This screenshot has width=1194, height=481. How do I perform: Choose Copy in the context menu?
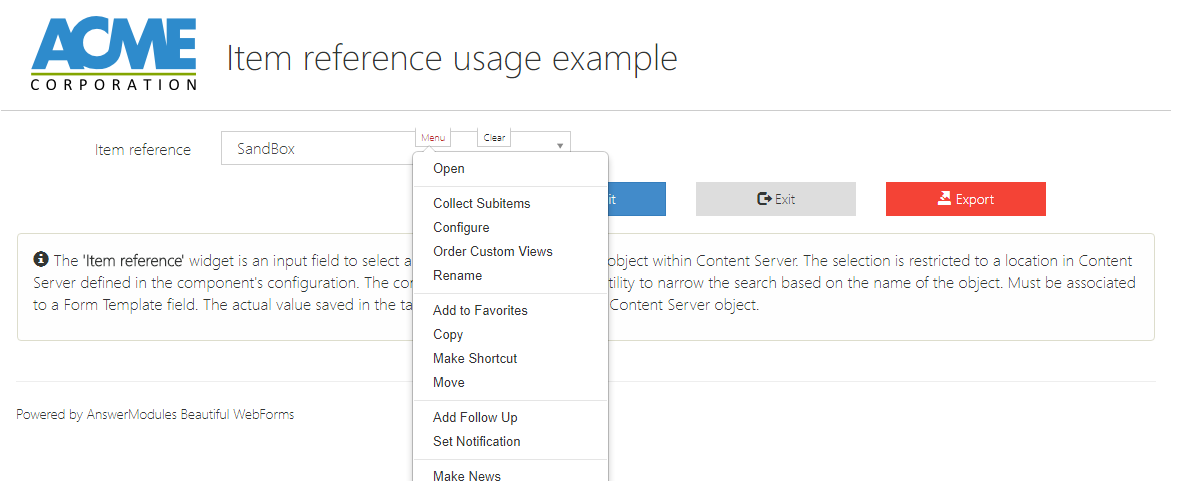[x=448, y=334]
